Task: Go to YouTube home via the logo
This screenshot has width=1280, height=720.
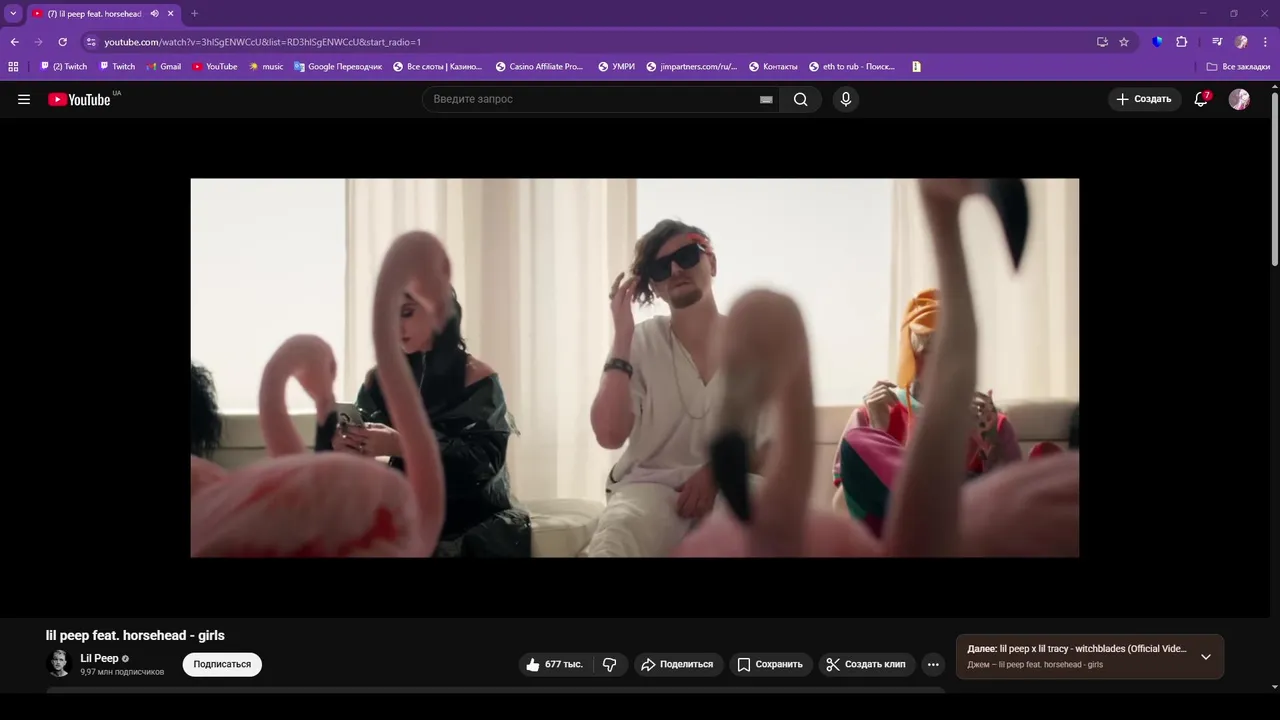Action: pos(79,99)
